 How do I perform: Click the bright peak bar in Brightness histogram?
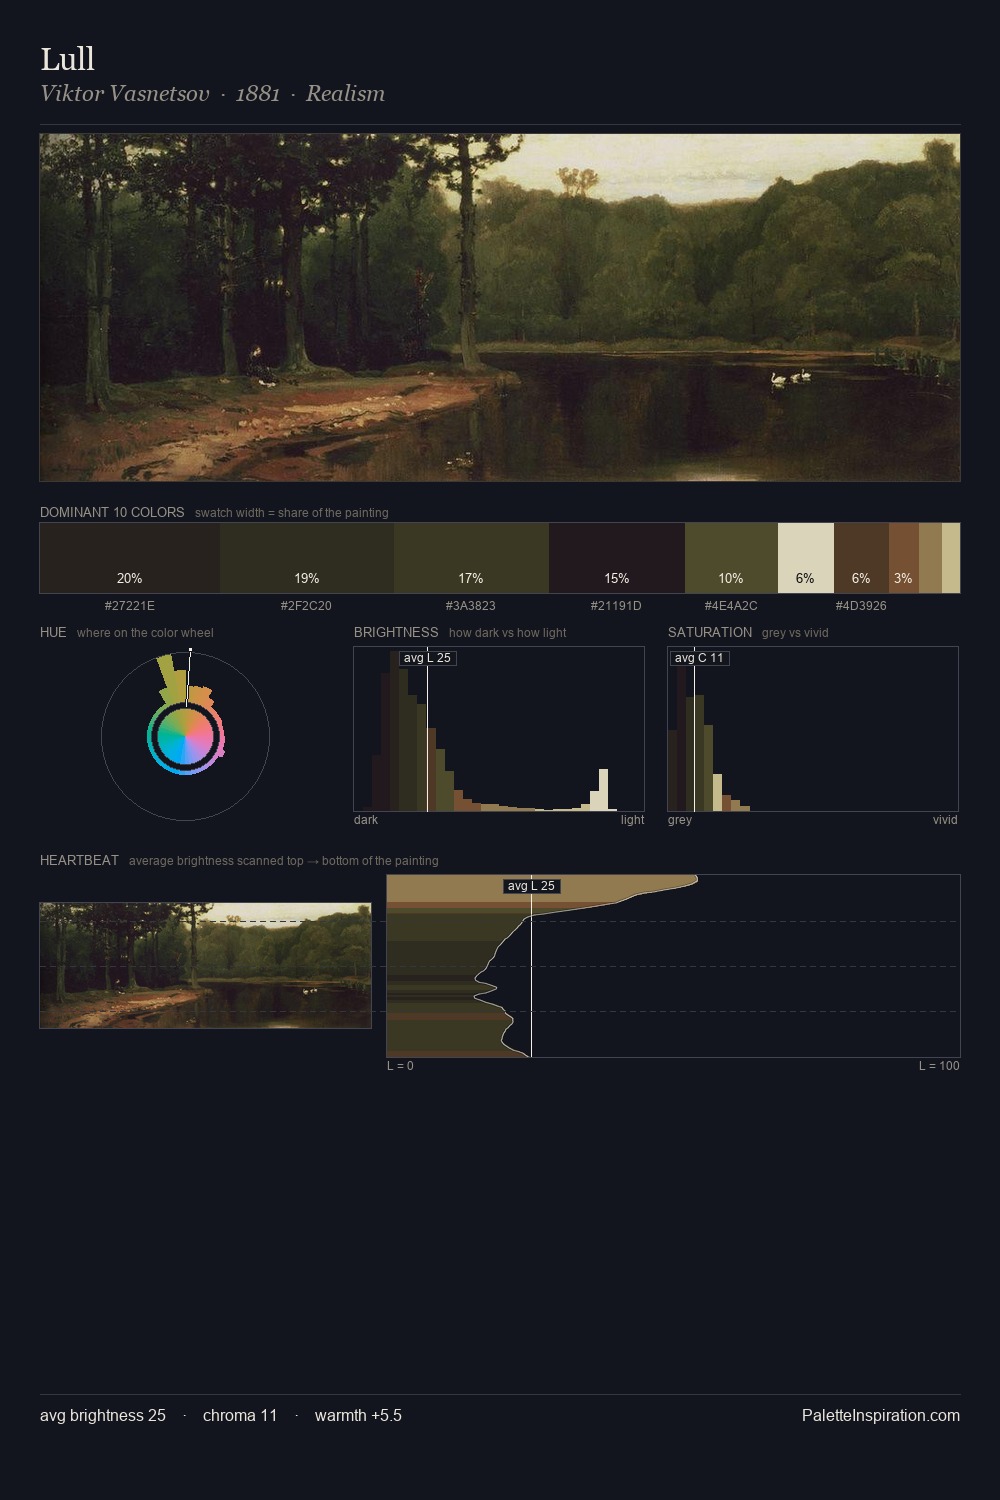click(x=603, y=790)
